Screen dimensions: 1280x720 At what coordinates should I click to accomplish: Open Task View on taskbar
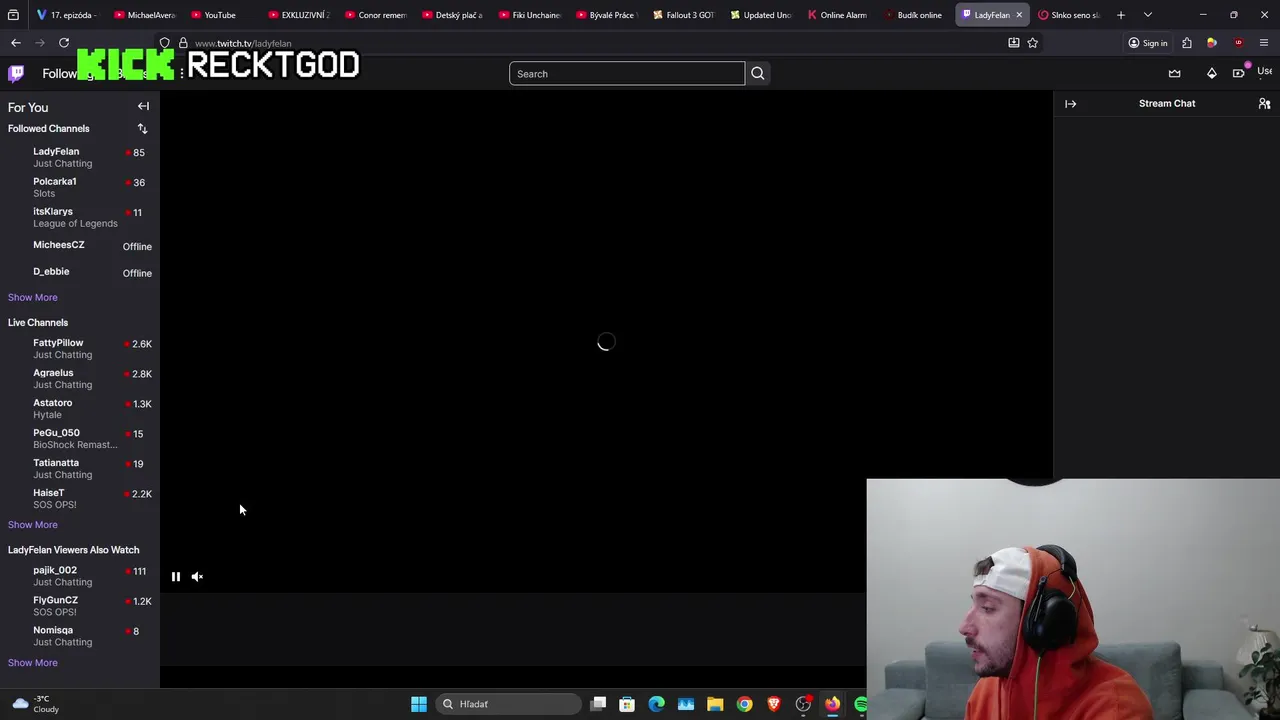coord(598,704)
